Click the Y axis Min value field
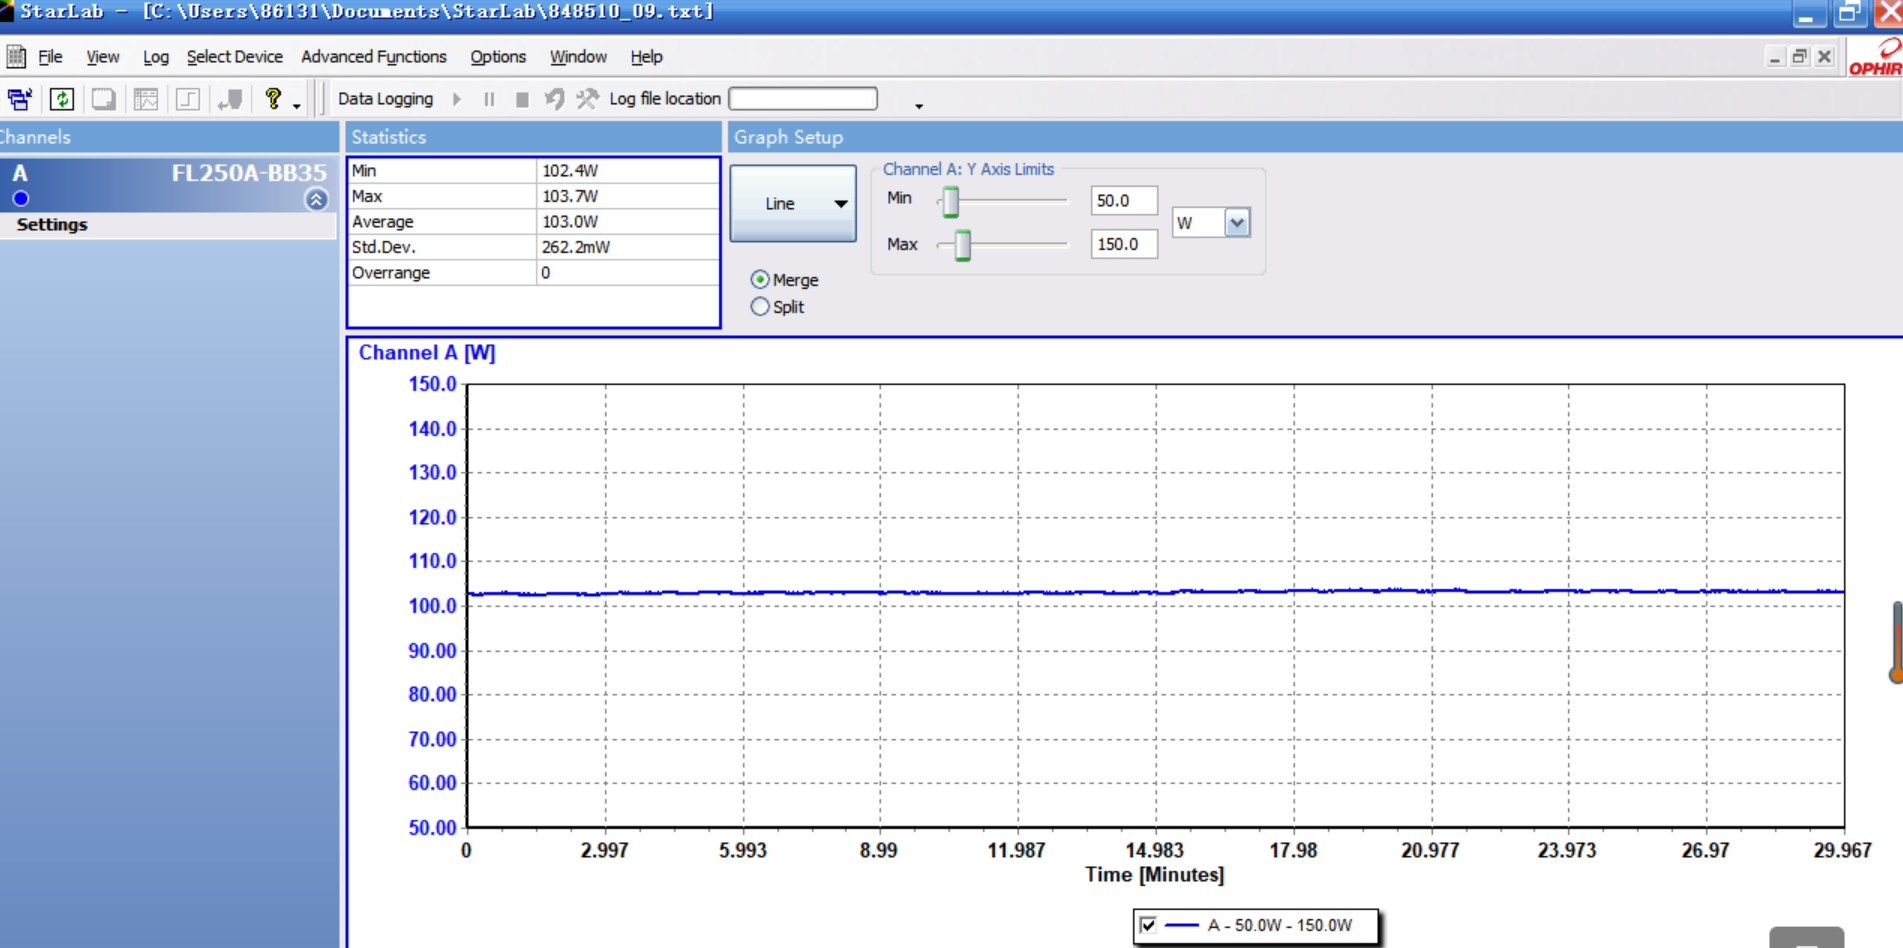This screenshot has height=948, width=1903. point(1123,201)
